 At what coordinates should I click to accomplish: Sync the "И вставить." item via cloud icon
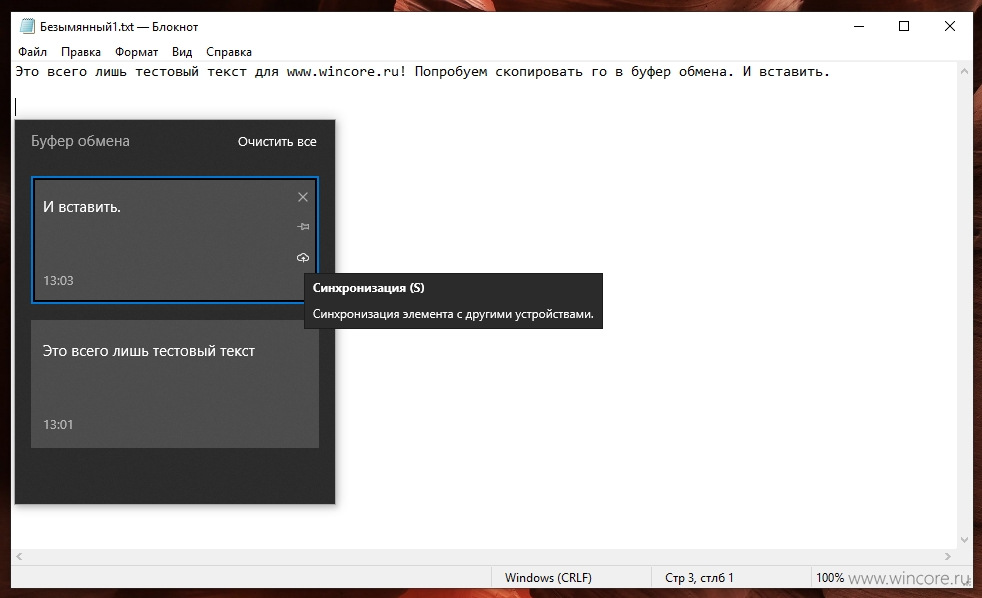coord(302,257)
